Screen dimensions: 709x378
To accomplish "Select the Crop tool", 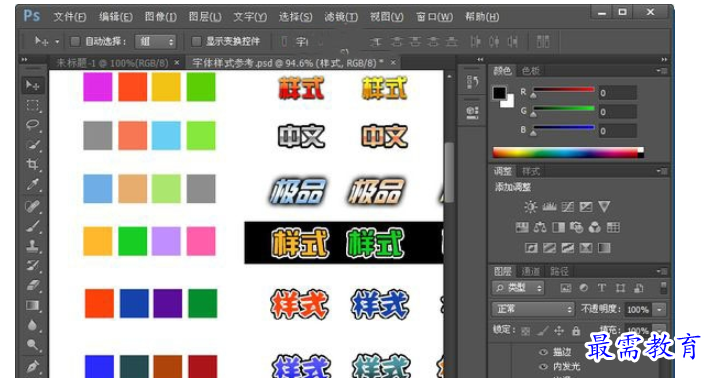I will click(32, 164).
